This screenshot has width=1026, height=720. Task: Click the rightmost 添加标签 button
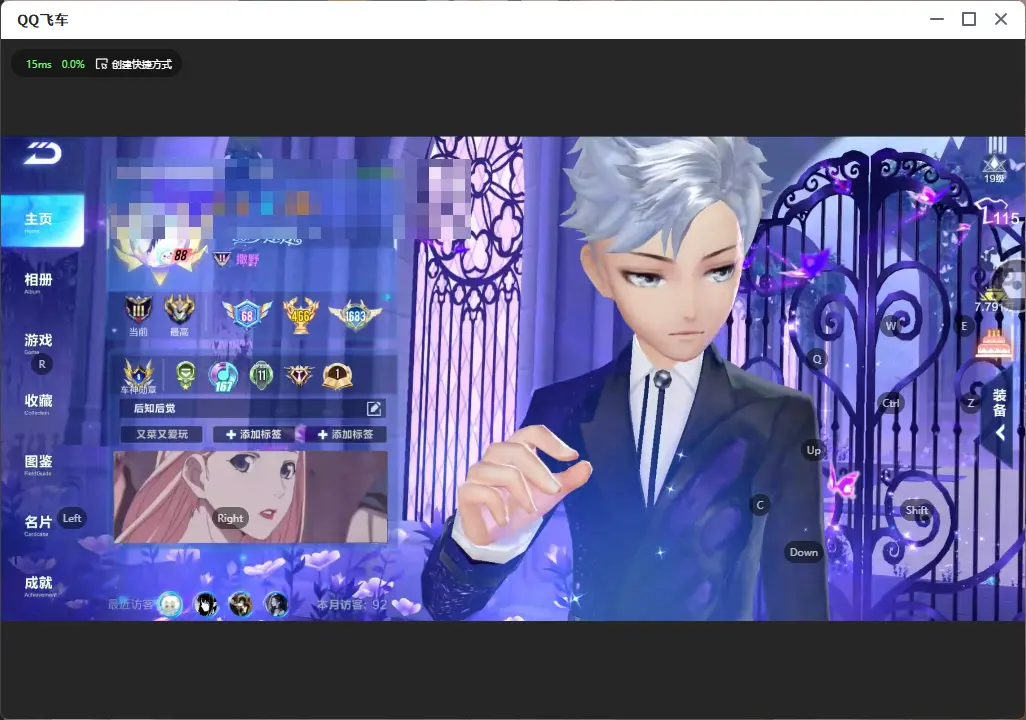click(x=345, y=434)
